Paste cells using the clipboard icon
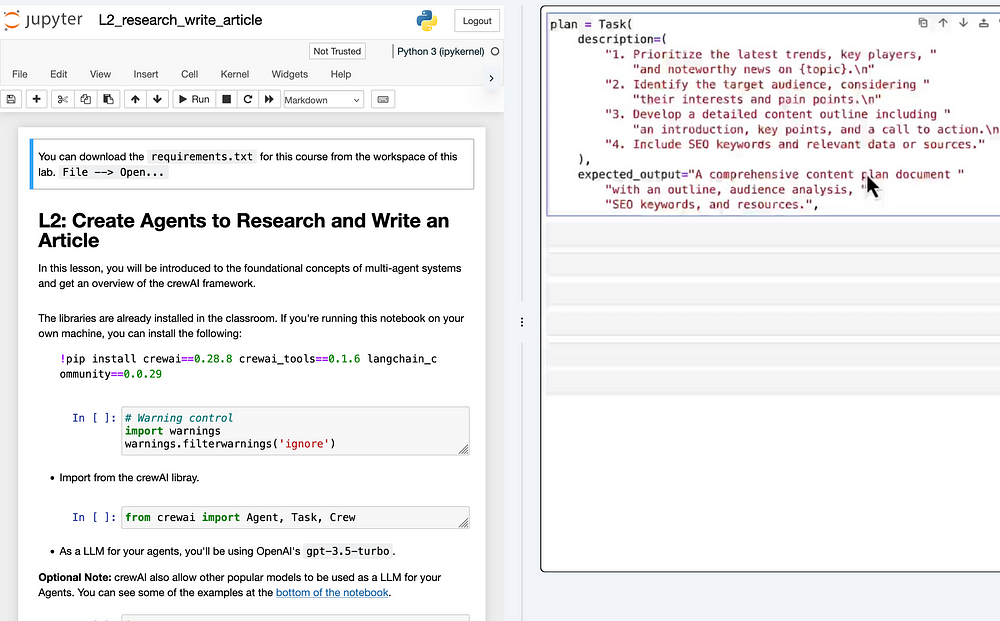1000x621 pixels. pos(108,99)
